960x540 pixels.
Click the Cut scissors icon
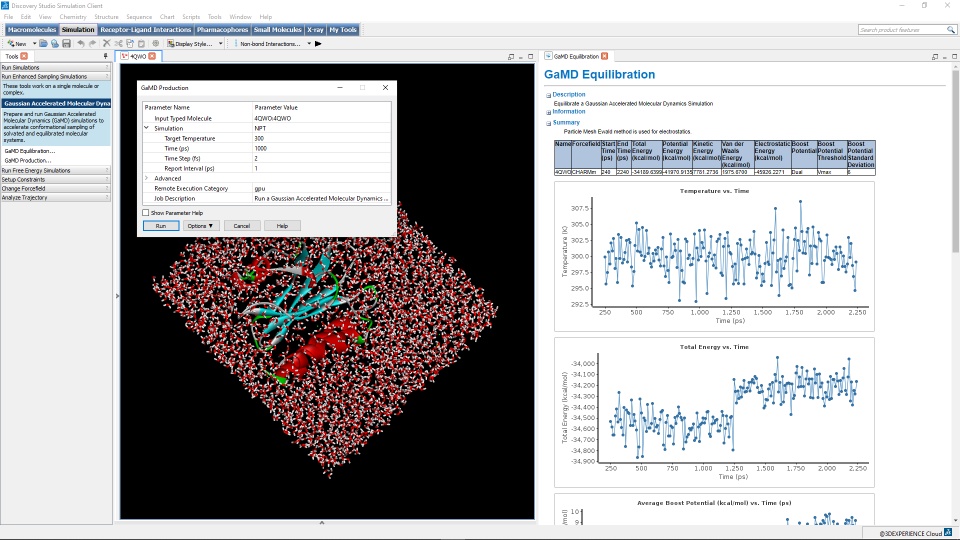[118, 43]
